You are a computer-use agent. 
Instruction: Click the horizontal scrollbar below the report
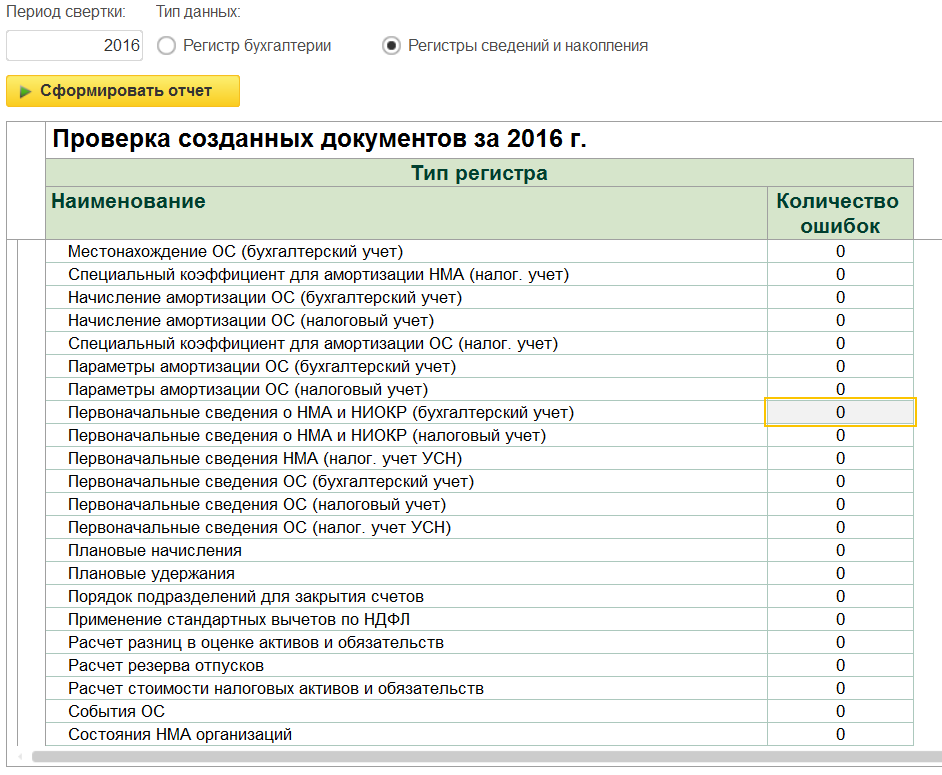coord(480,757)
